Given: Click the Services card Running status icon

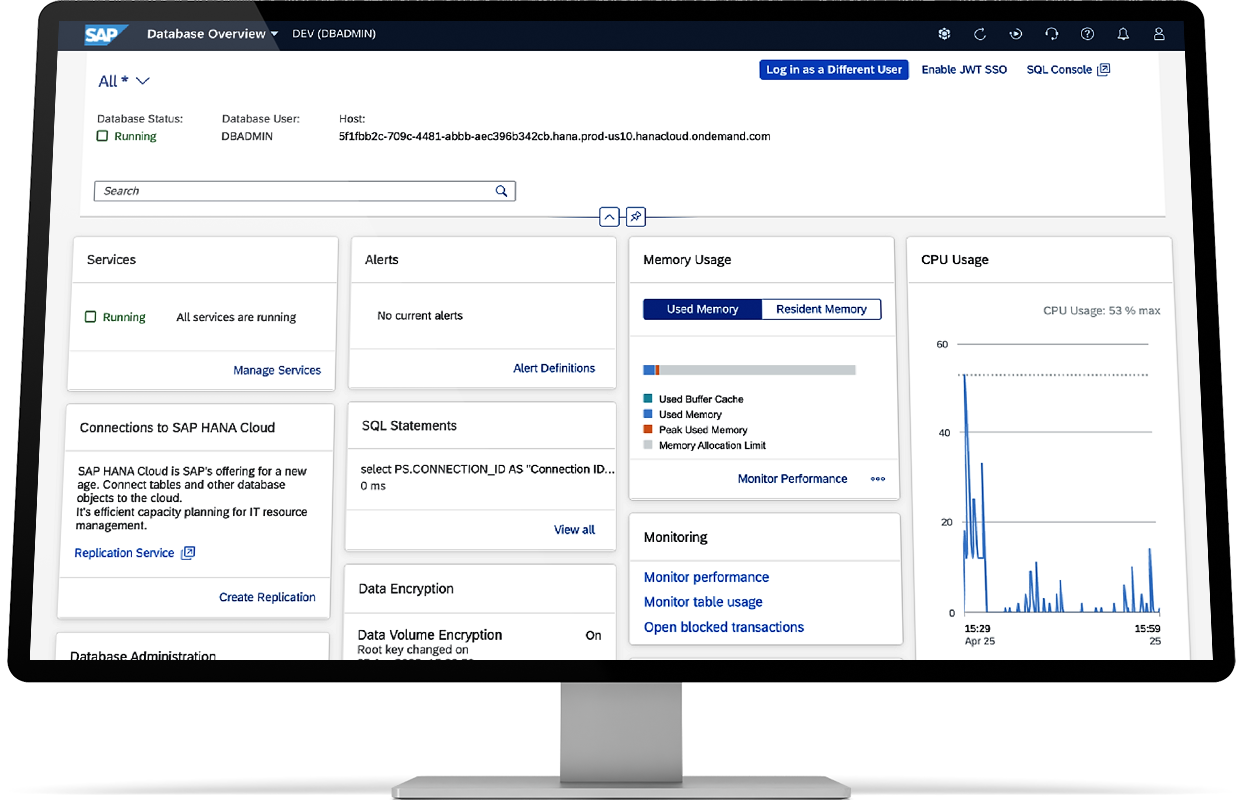Looking at the screenshot, I should (91, 317).
